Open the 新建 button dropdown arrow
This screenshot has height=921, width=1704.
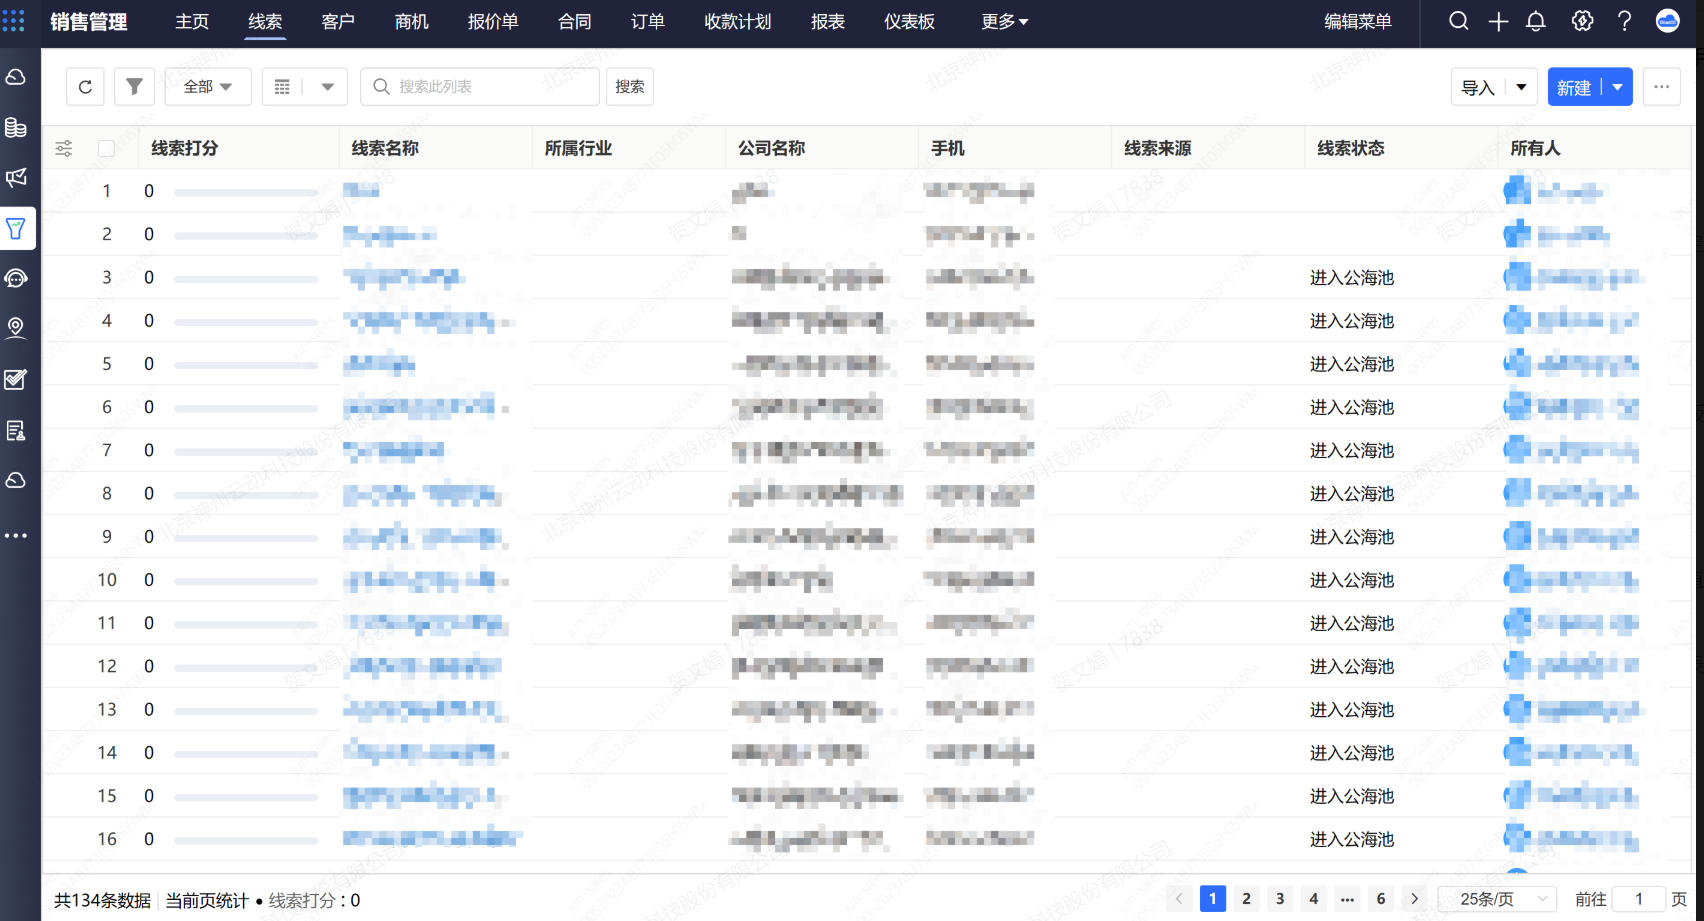(x=1618, y=87)
